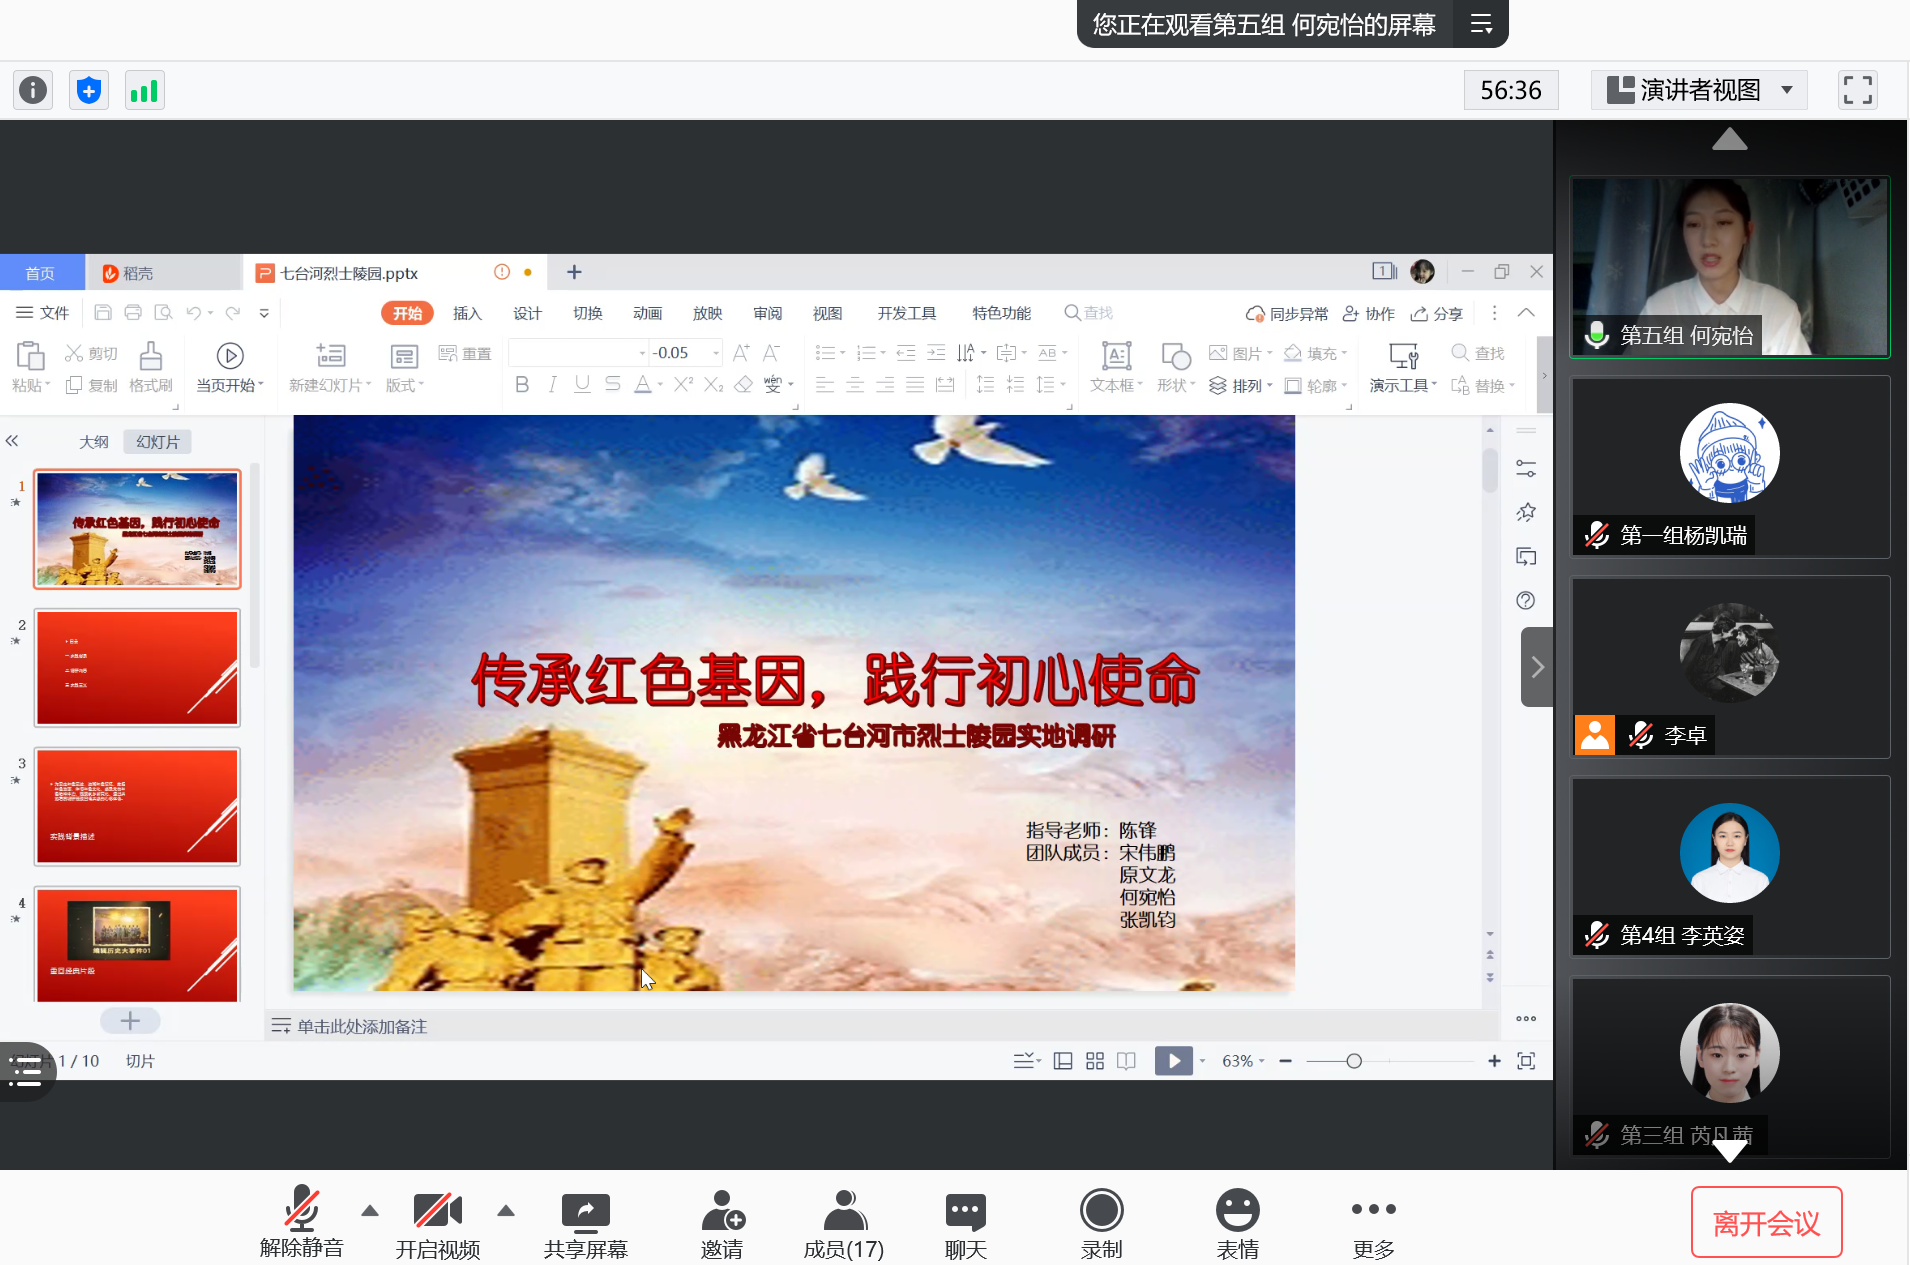Add new document tab with plus
The height and width of the screenshot is (1265, 1910).
(x=574, y=272)
